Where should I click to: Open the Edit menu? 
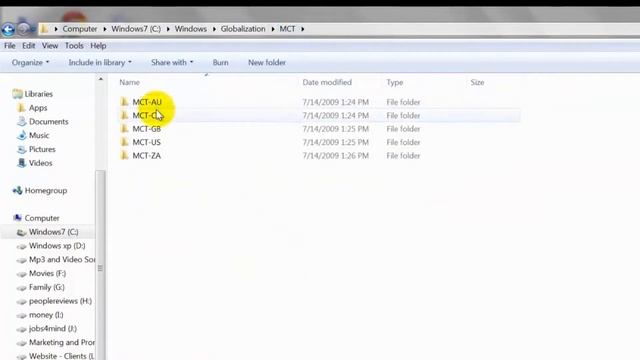coord(29,46)
